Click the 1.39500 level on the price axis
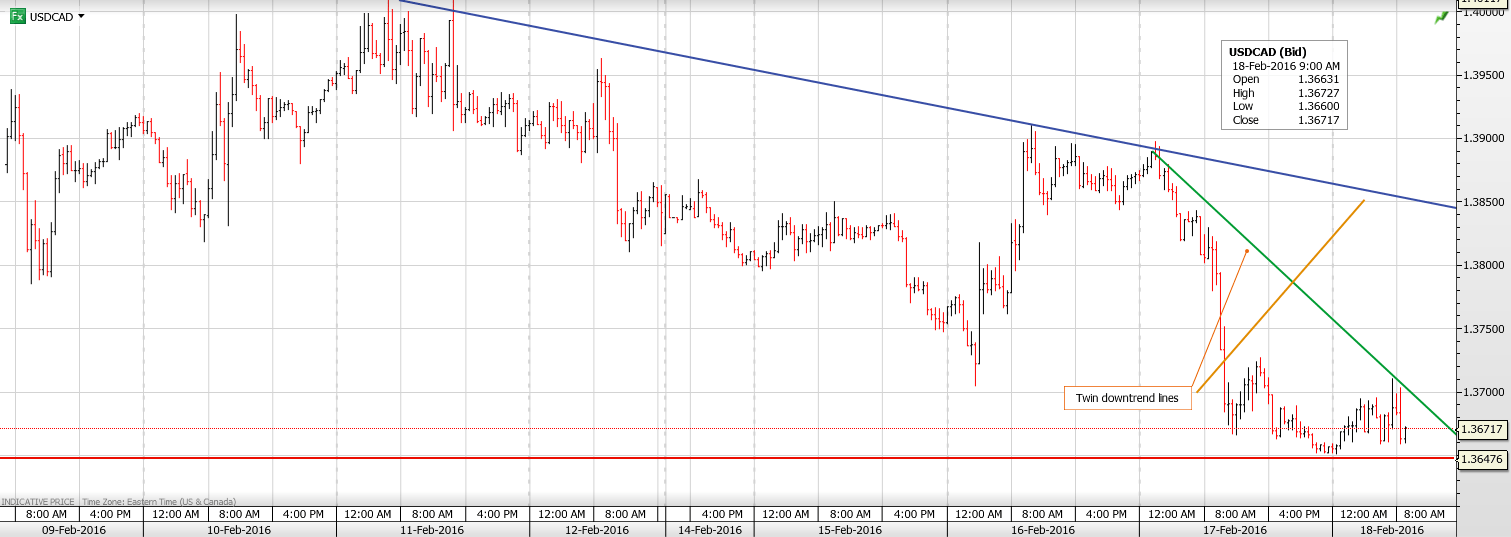Screen dimensions: 1511x537 click(x=1484, y=75)
